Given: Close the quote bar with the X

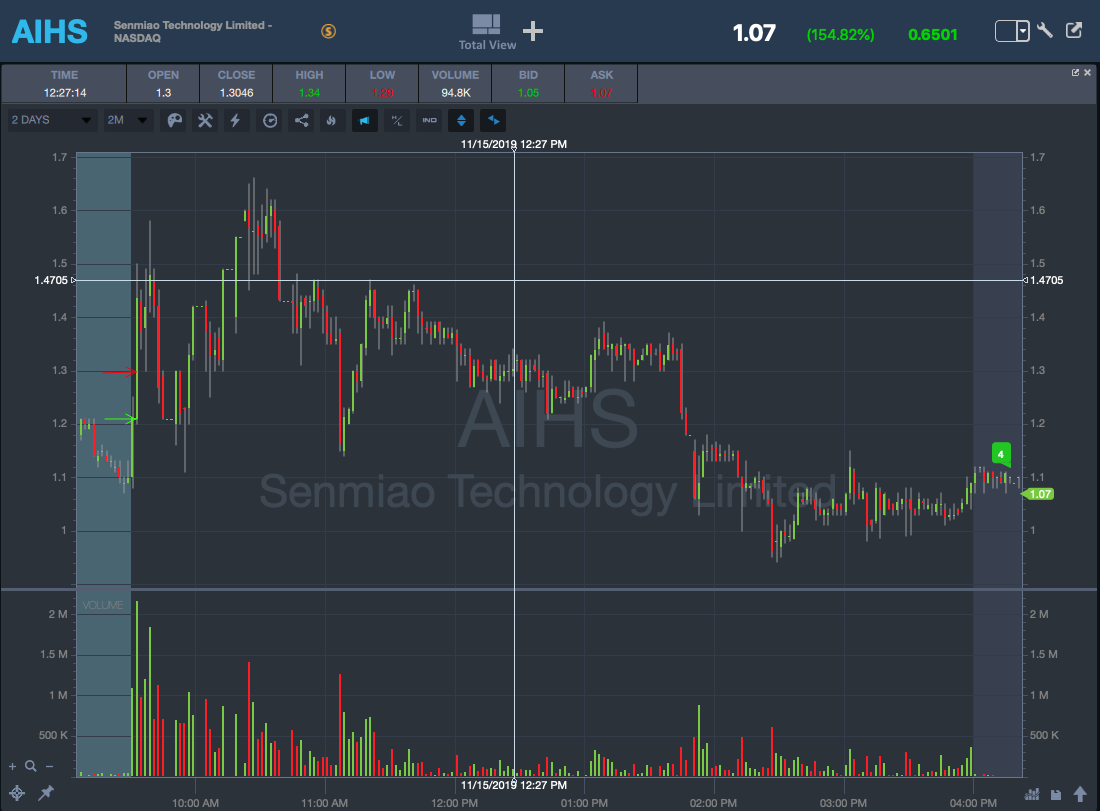Looking at the screenshot, I should [1087, 72].
